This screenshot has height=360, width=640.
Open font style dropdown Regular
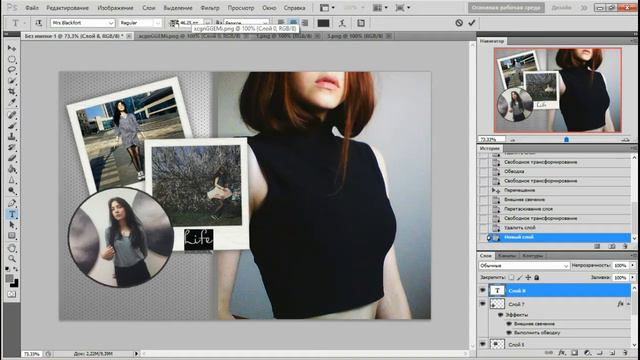point(157,23)
